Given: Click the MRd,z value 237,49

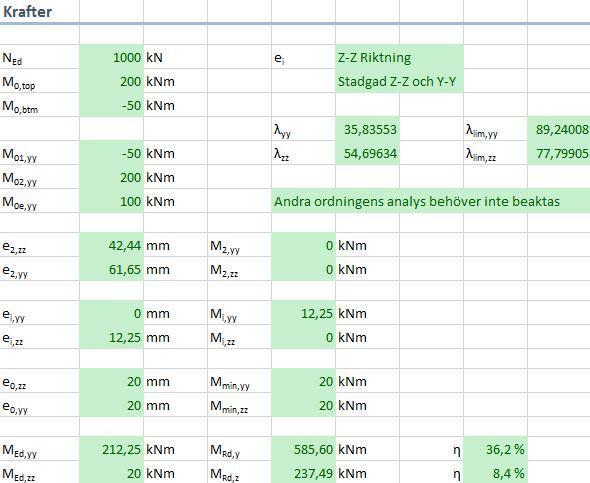Looking at the screenshot, I should pos(303,472).
